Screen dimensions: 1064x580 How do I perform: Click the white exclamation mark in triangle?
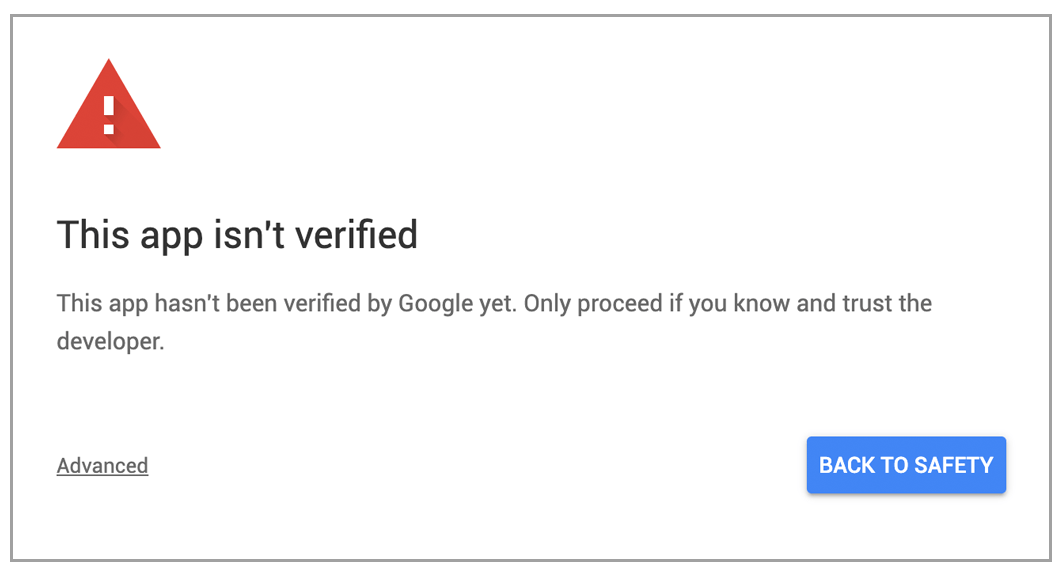pyautogui.click(x=109, y=115)
